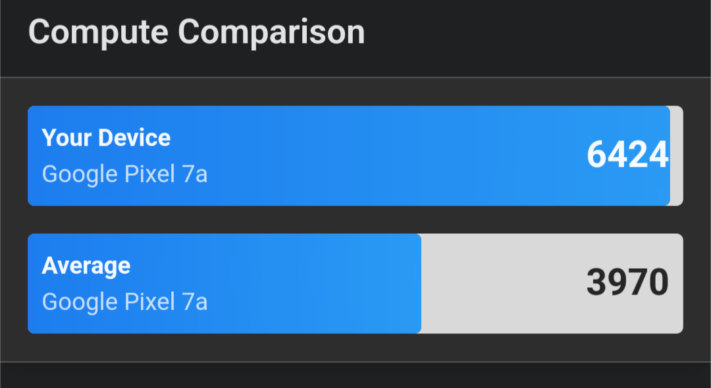711x388 pixels.
Task: Click the blue Your Device score bar
Action: point(349,156)
